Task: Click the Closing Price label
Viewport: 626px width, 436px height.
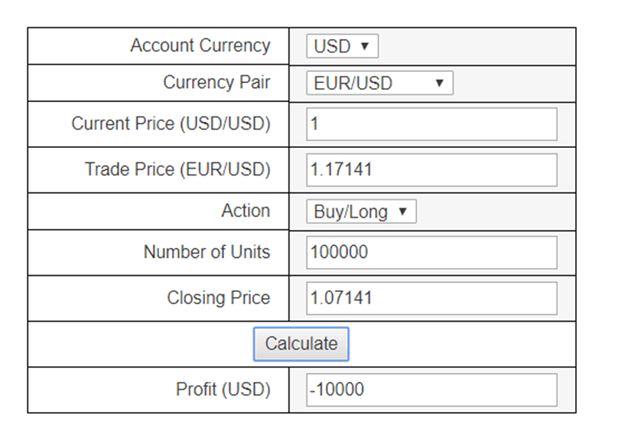Action: 218,298
